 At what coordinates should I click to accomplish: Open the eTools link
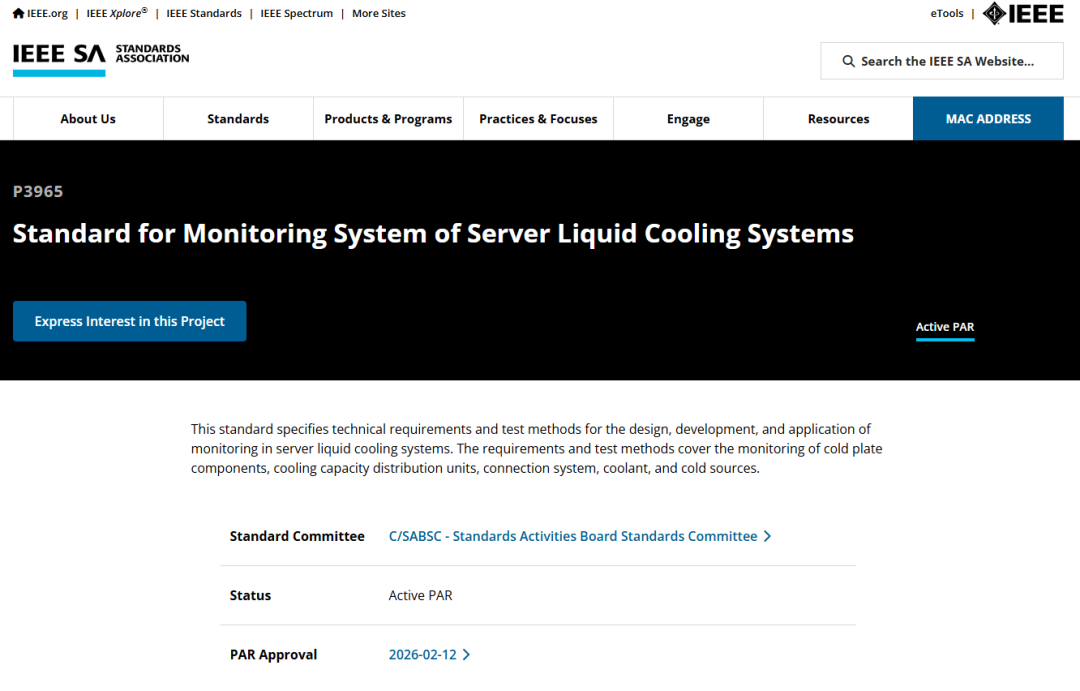(947, 13)
